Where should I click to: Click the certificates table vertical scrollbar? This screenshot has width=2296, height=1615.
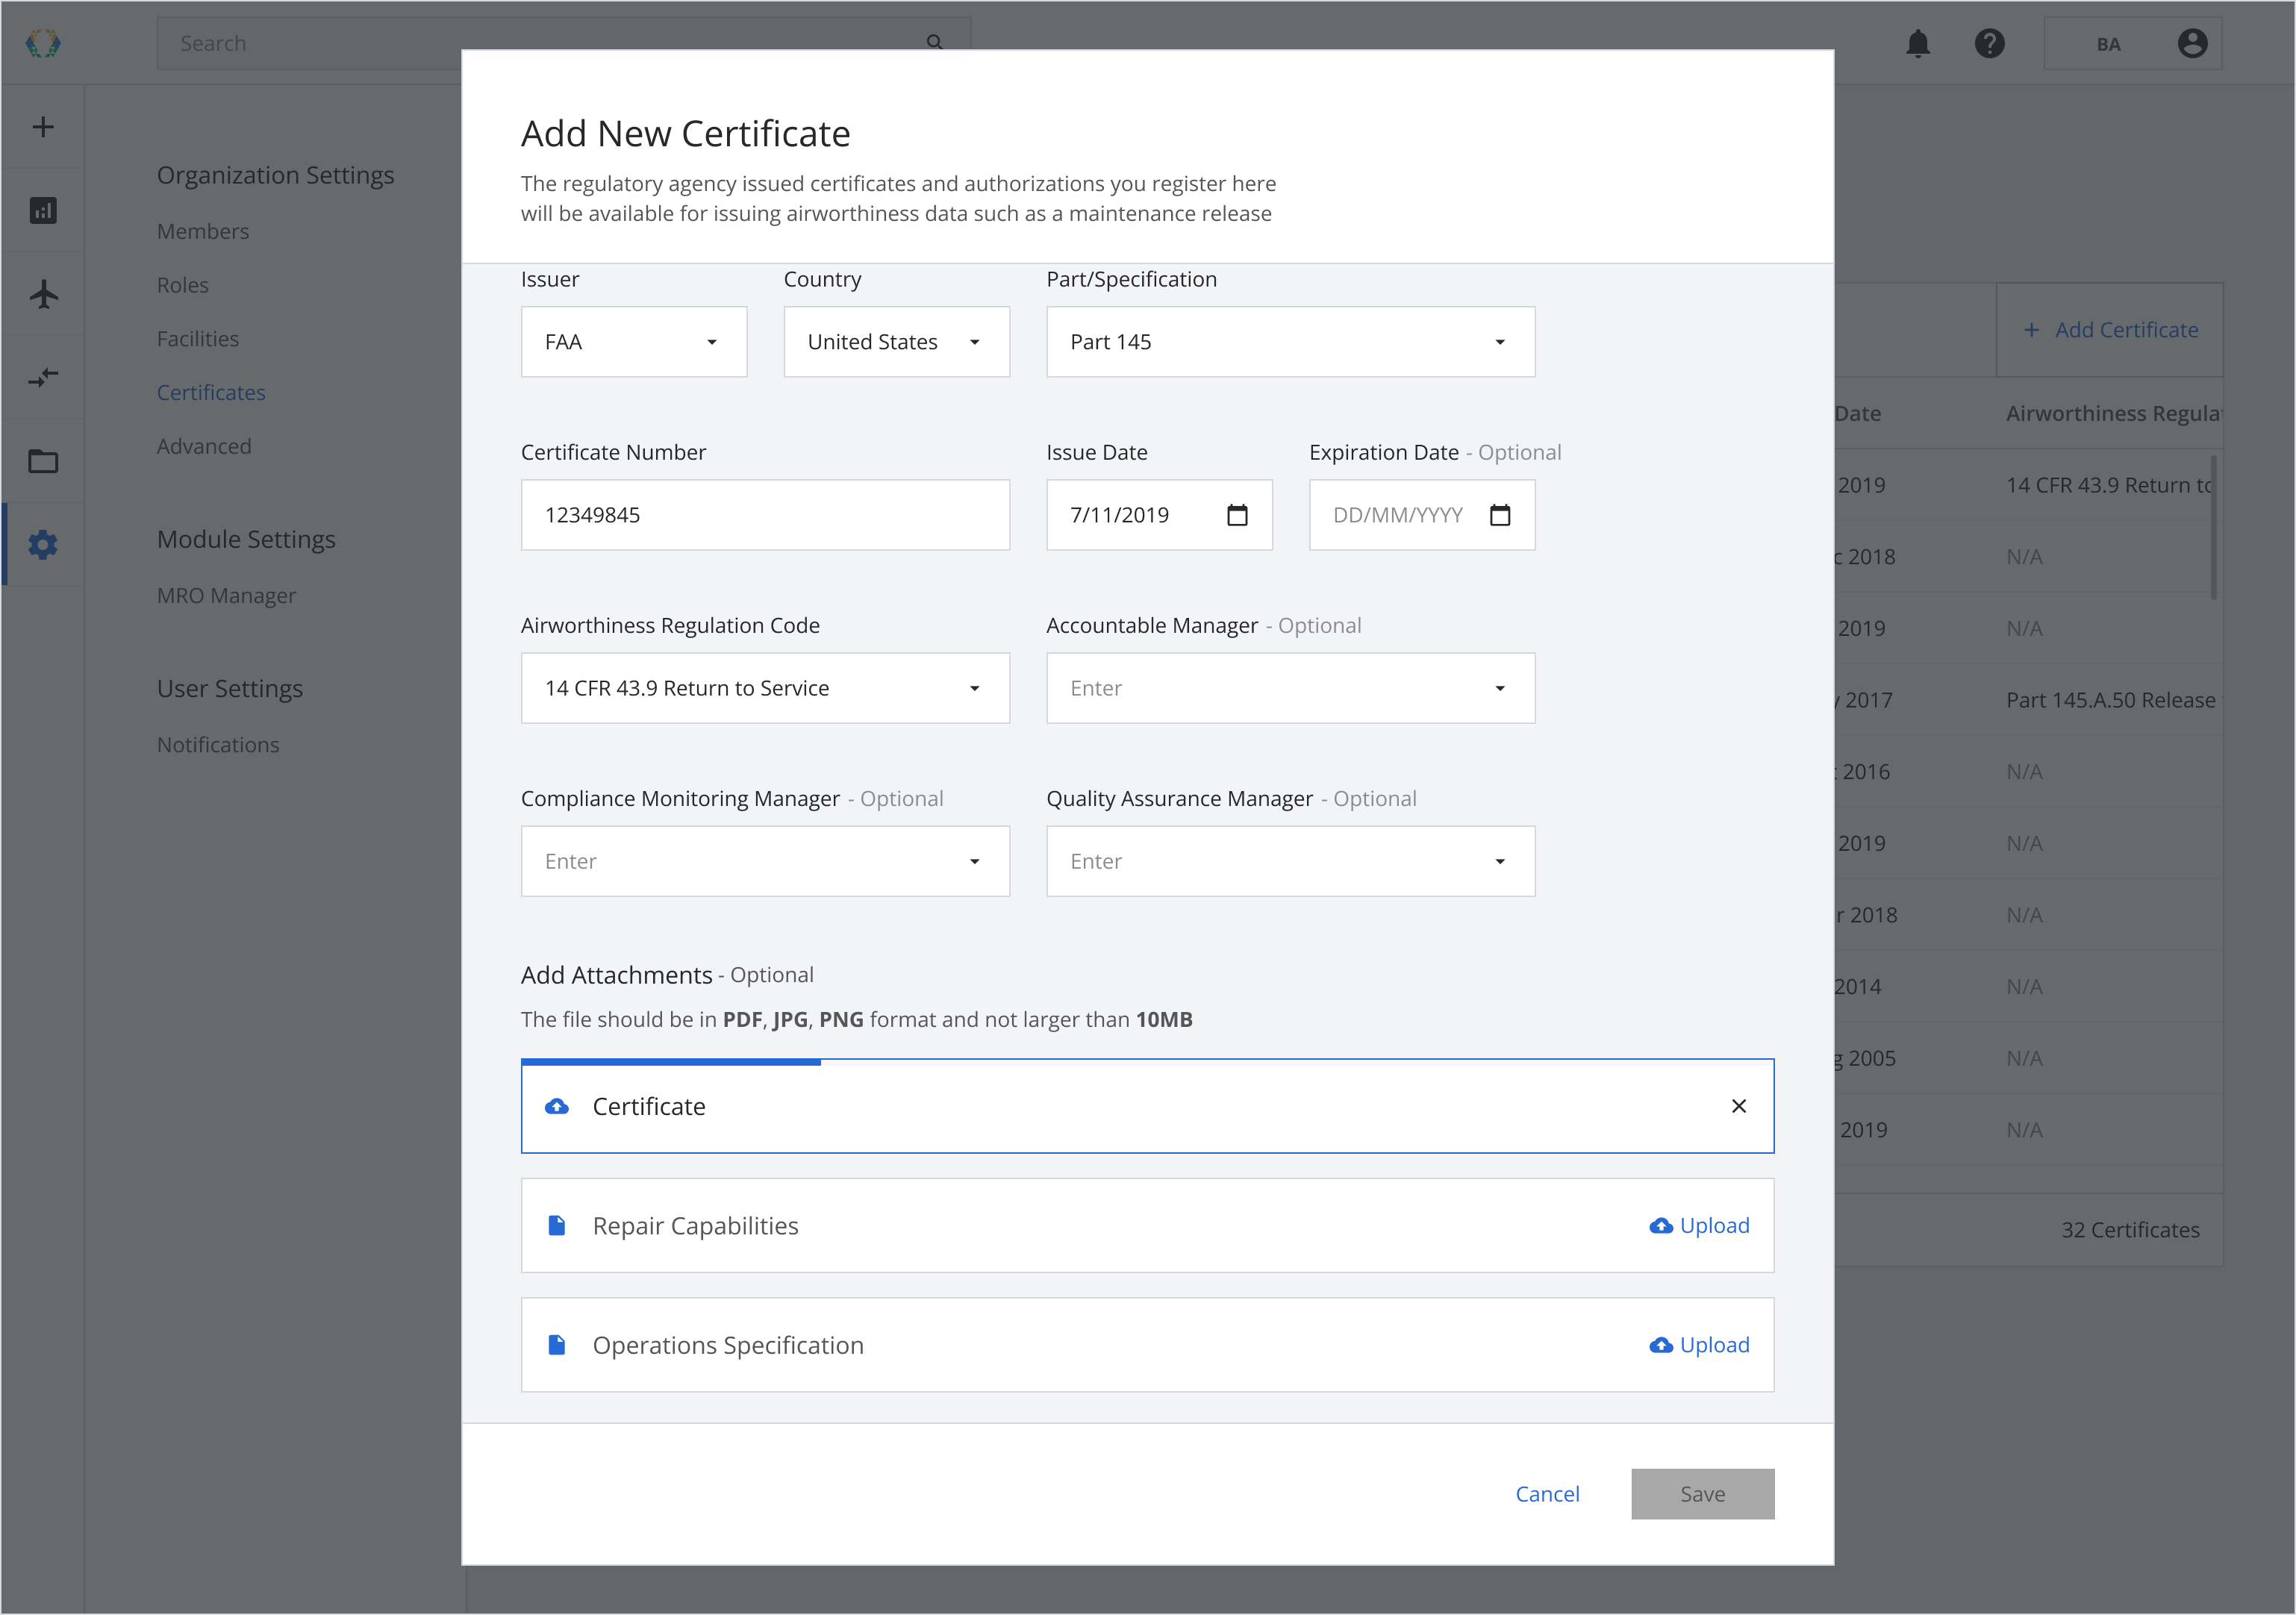point(2214,527)
